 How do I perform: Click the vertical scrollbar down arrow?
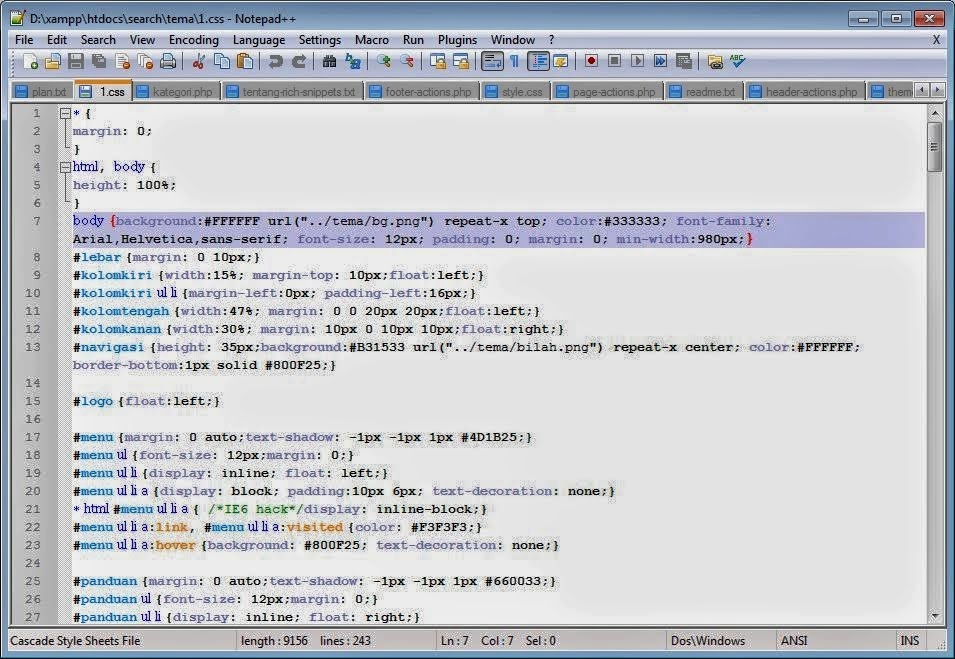coord(935,616)
